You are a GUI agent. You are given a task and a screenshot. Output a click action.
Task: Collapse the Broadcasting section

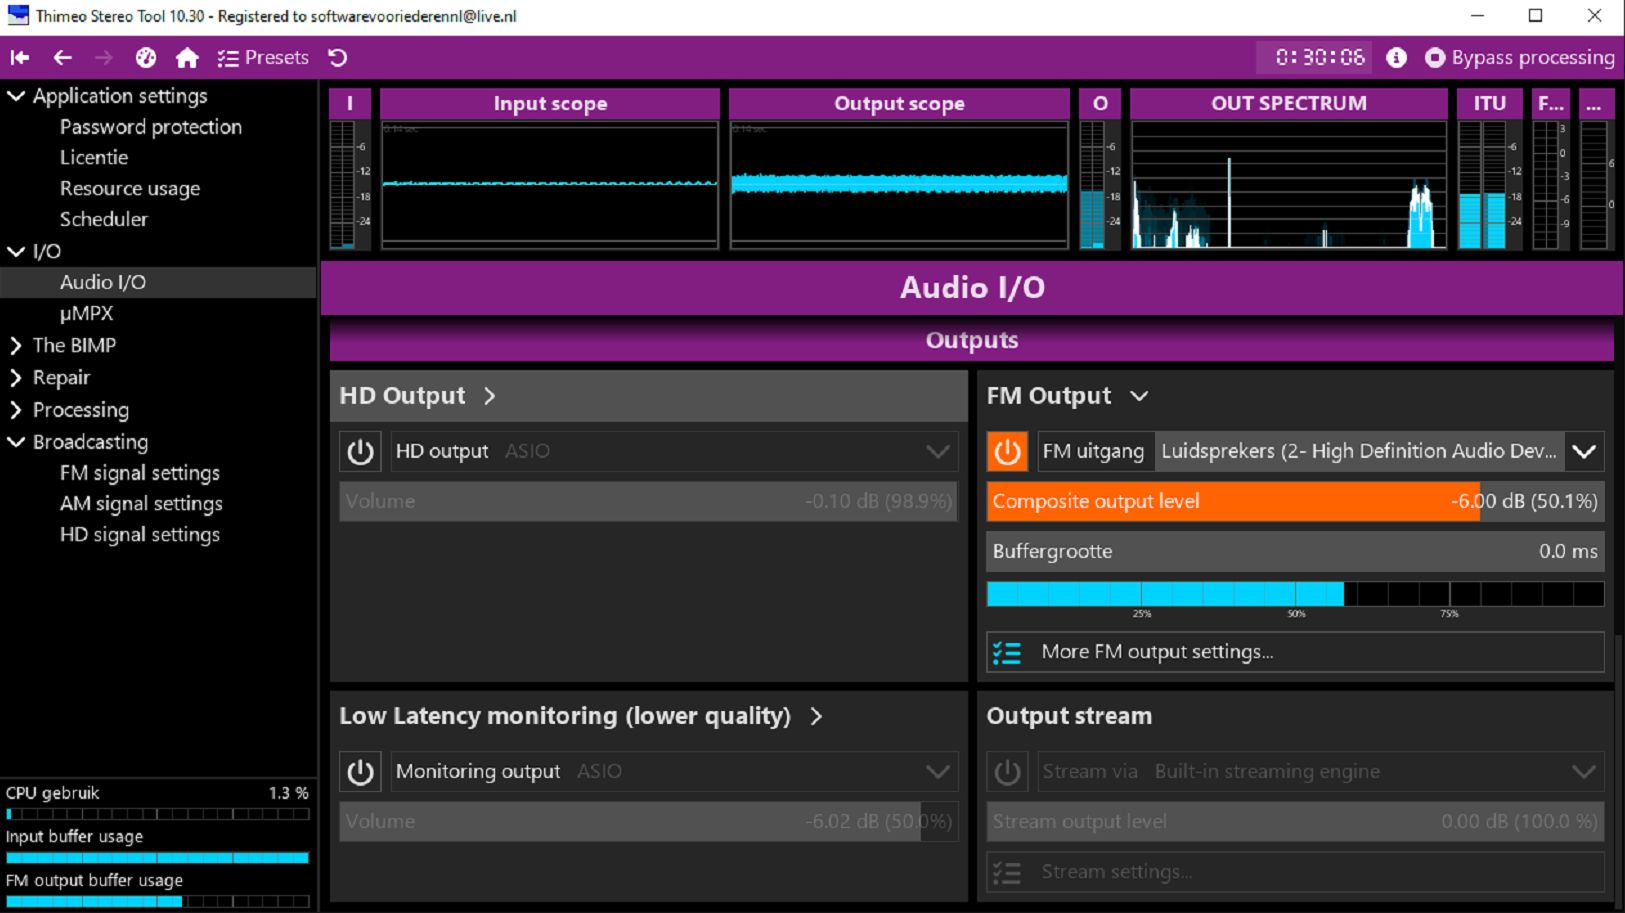17,441
